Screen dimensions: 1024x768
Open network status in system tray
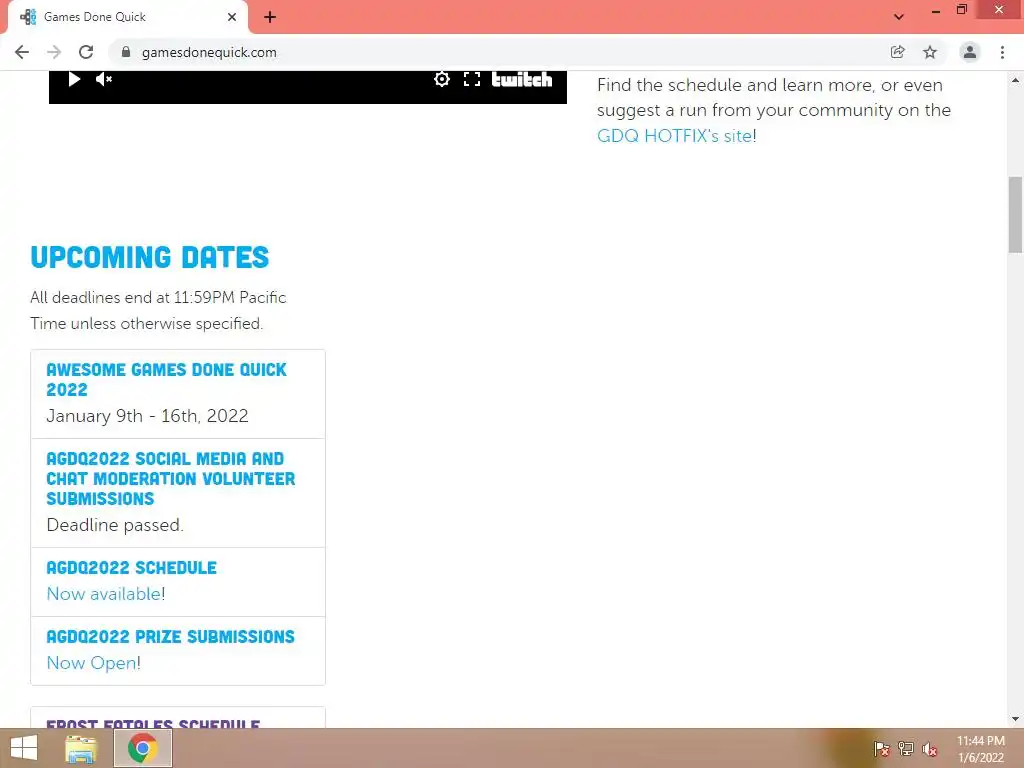click(906, 749)
